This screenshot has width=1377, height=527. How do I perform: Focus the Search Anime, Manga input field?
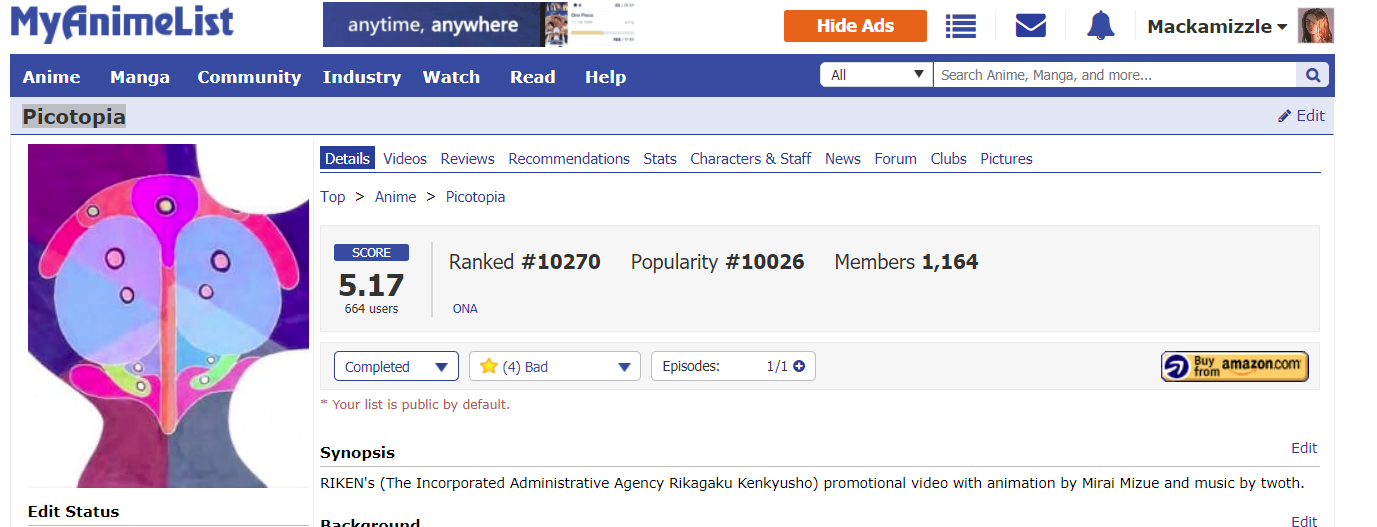(1115, 75)
